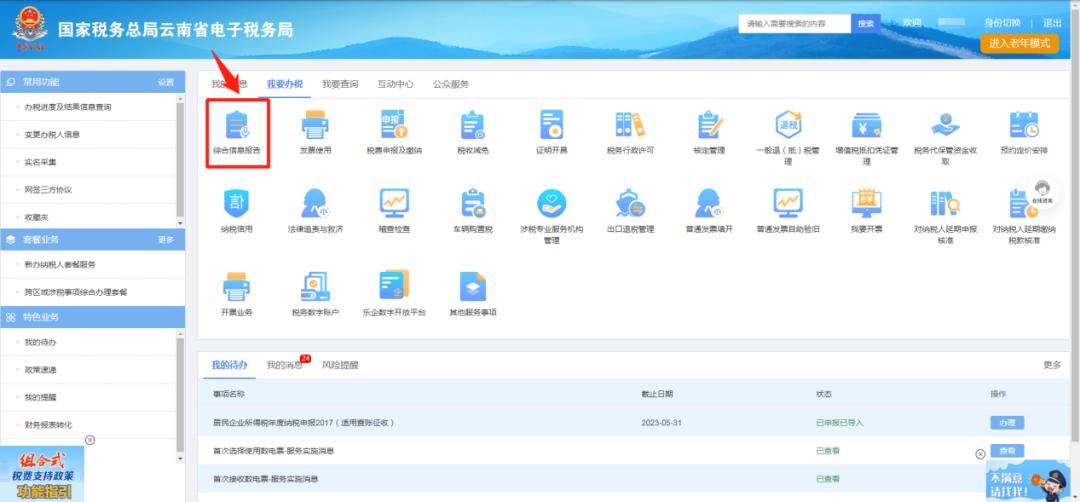Image resolution: width=1080 pixels, height=502 pixels.
Task: Open 普通发票自助验旧 icon
Action: 788,203
